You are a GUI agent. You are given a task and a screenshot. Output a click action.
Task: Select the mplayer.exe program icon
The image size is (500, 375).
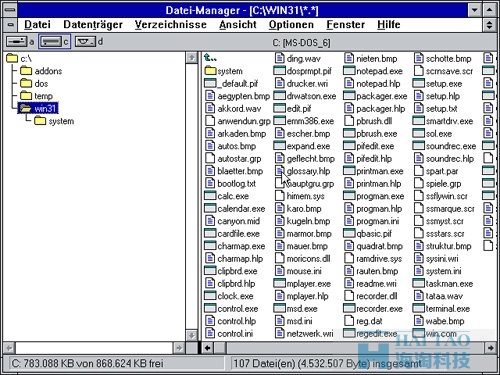point(280,283)
